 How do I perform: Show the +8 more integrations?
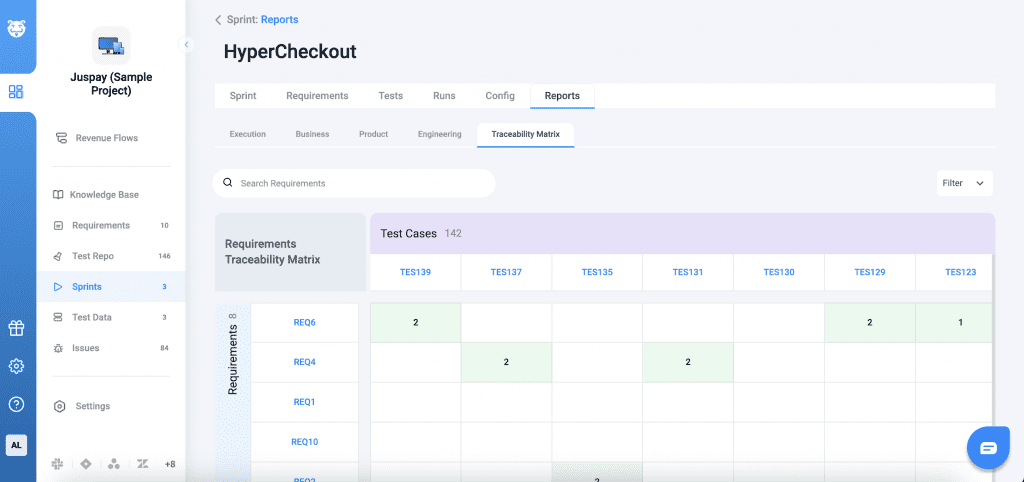(170, 464)
